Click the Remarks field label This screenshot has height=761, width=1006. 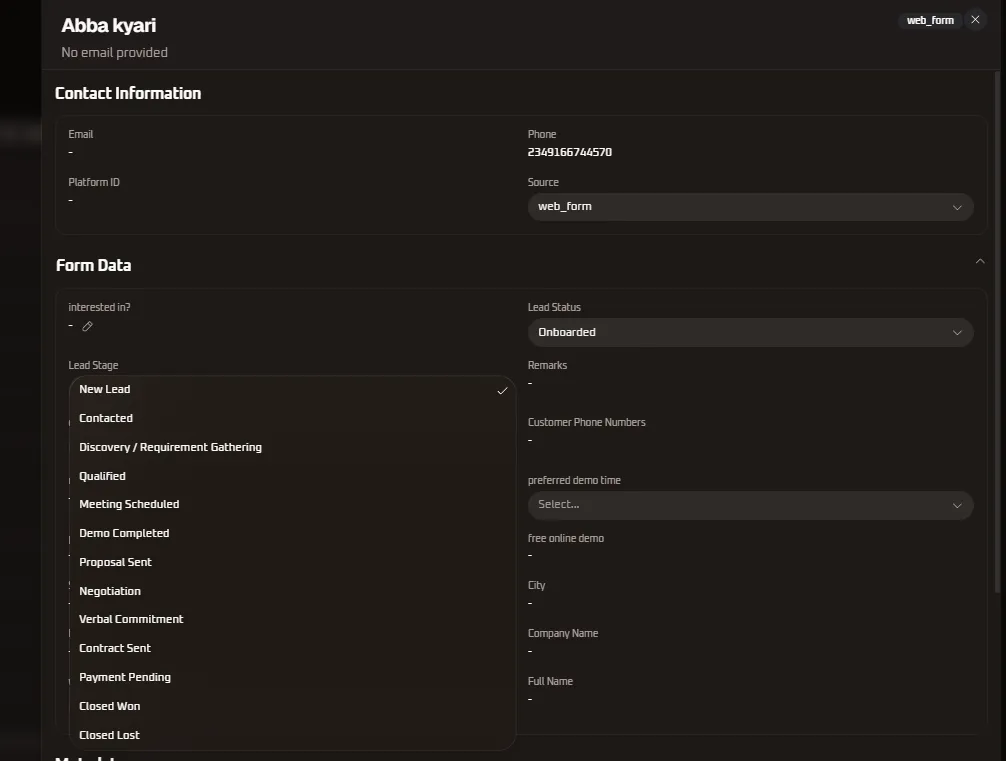[x=547, y=365]
